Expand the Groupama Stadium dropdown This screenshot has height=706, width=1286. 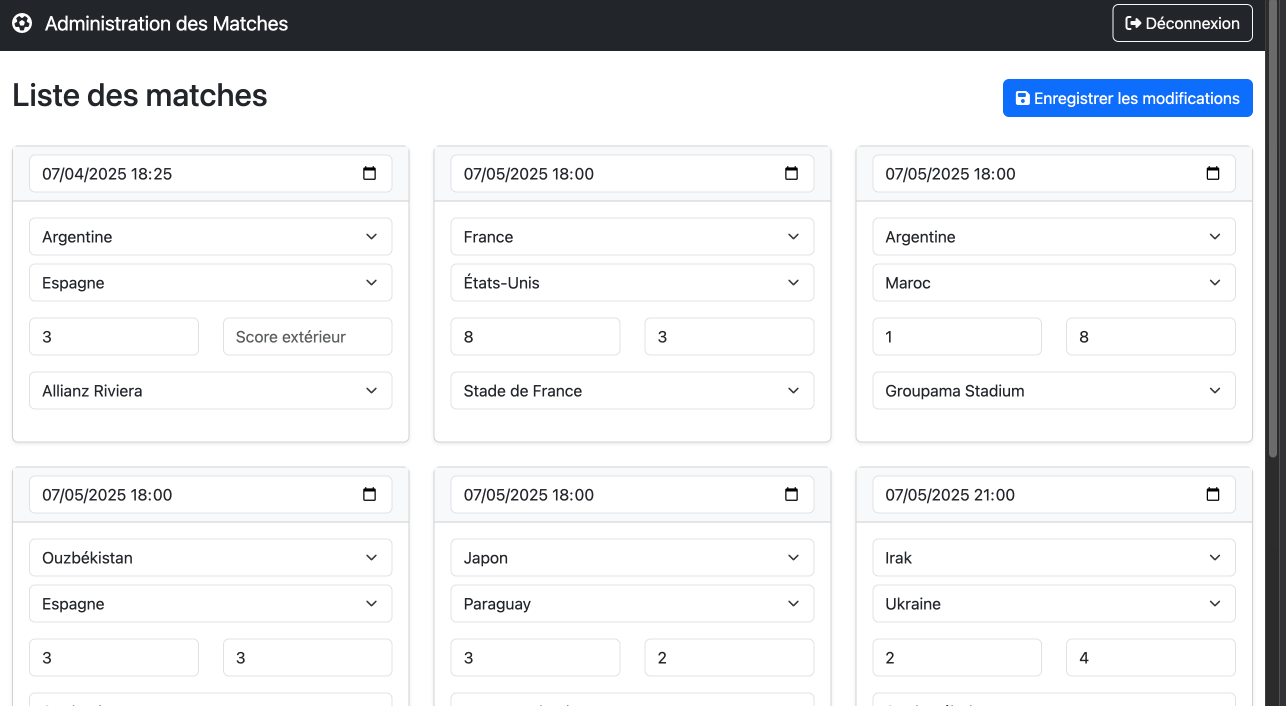click(x=1054, y=391)
